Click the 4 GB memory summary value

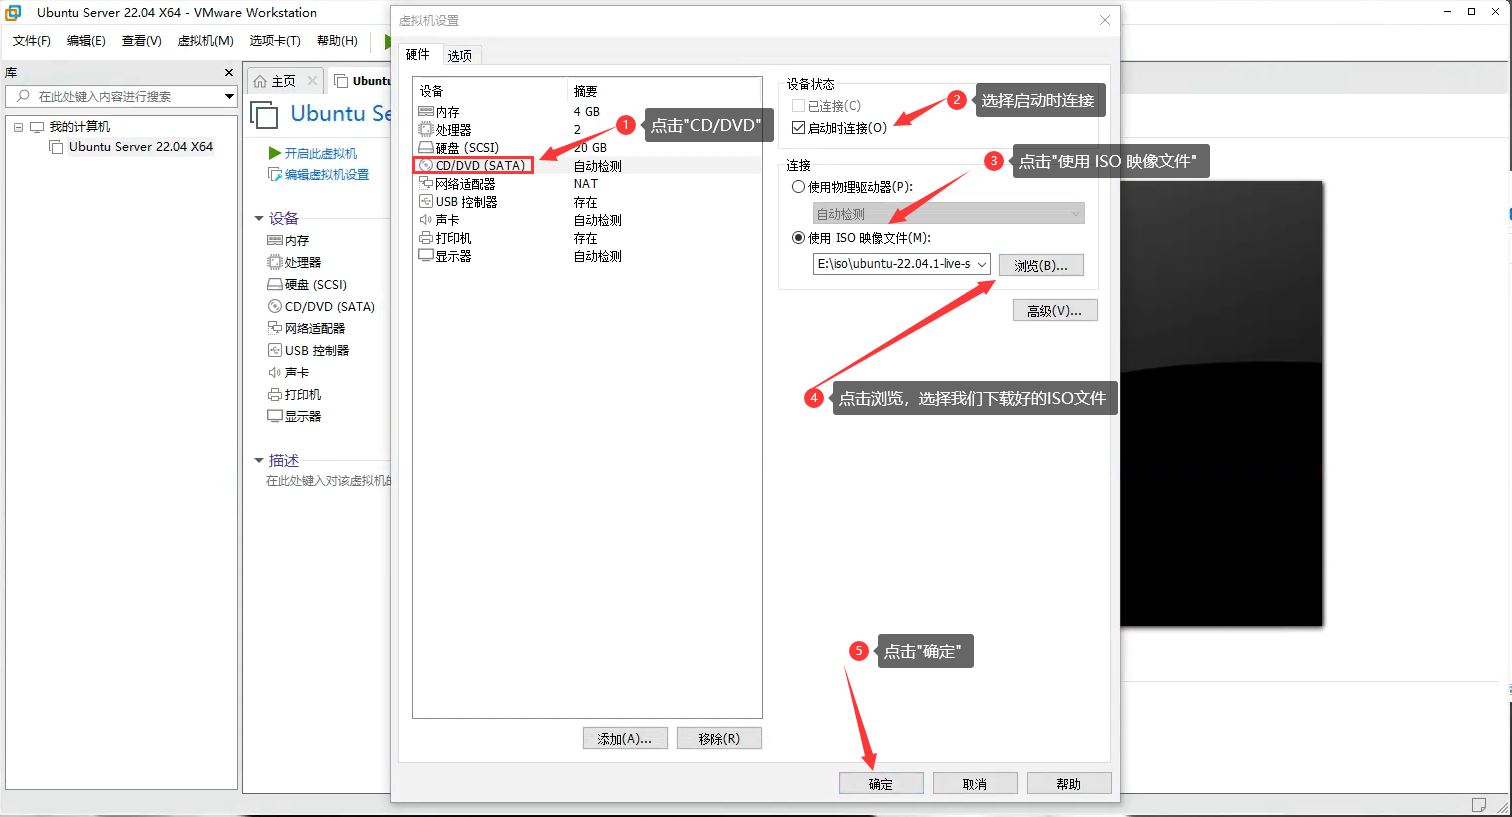point(587,112)
